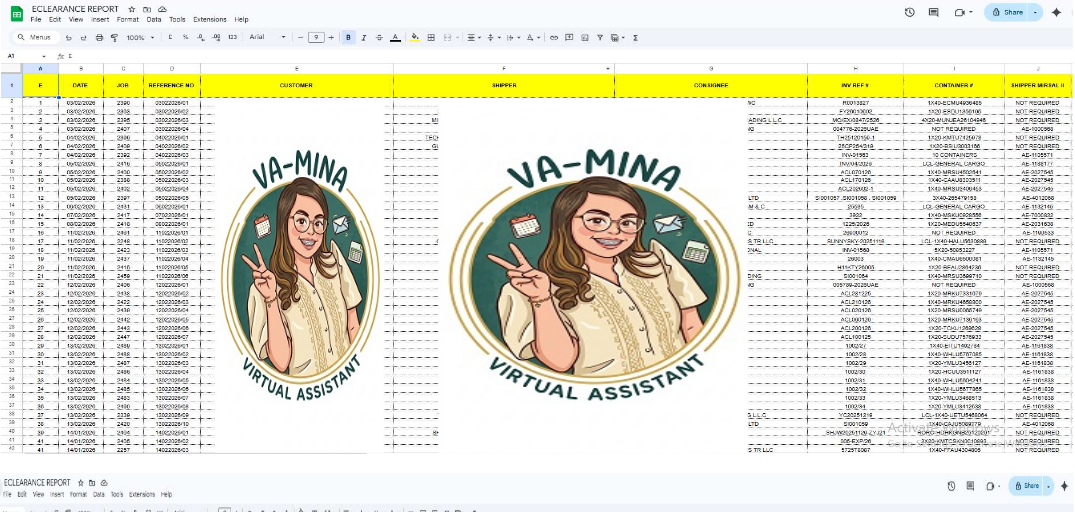This screenshot has width=1075, height=512.
Task: Open the File menu in the upper window
Action: (36, 20)
